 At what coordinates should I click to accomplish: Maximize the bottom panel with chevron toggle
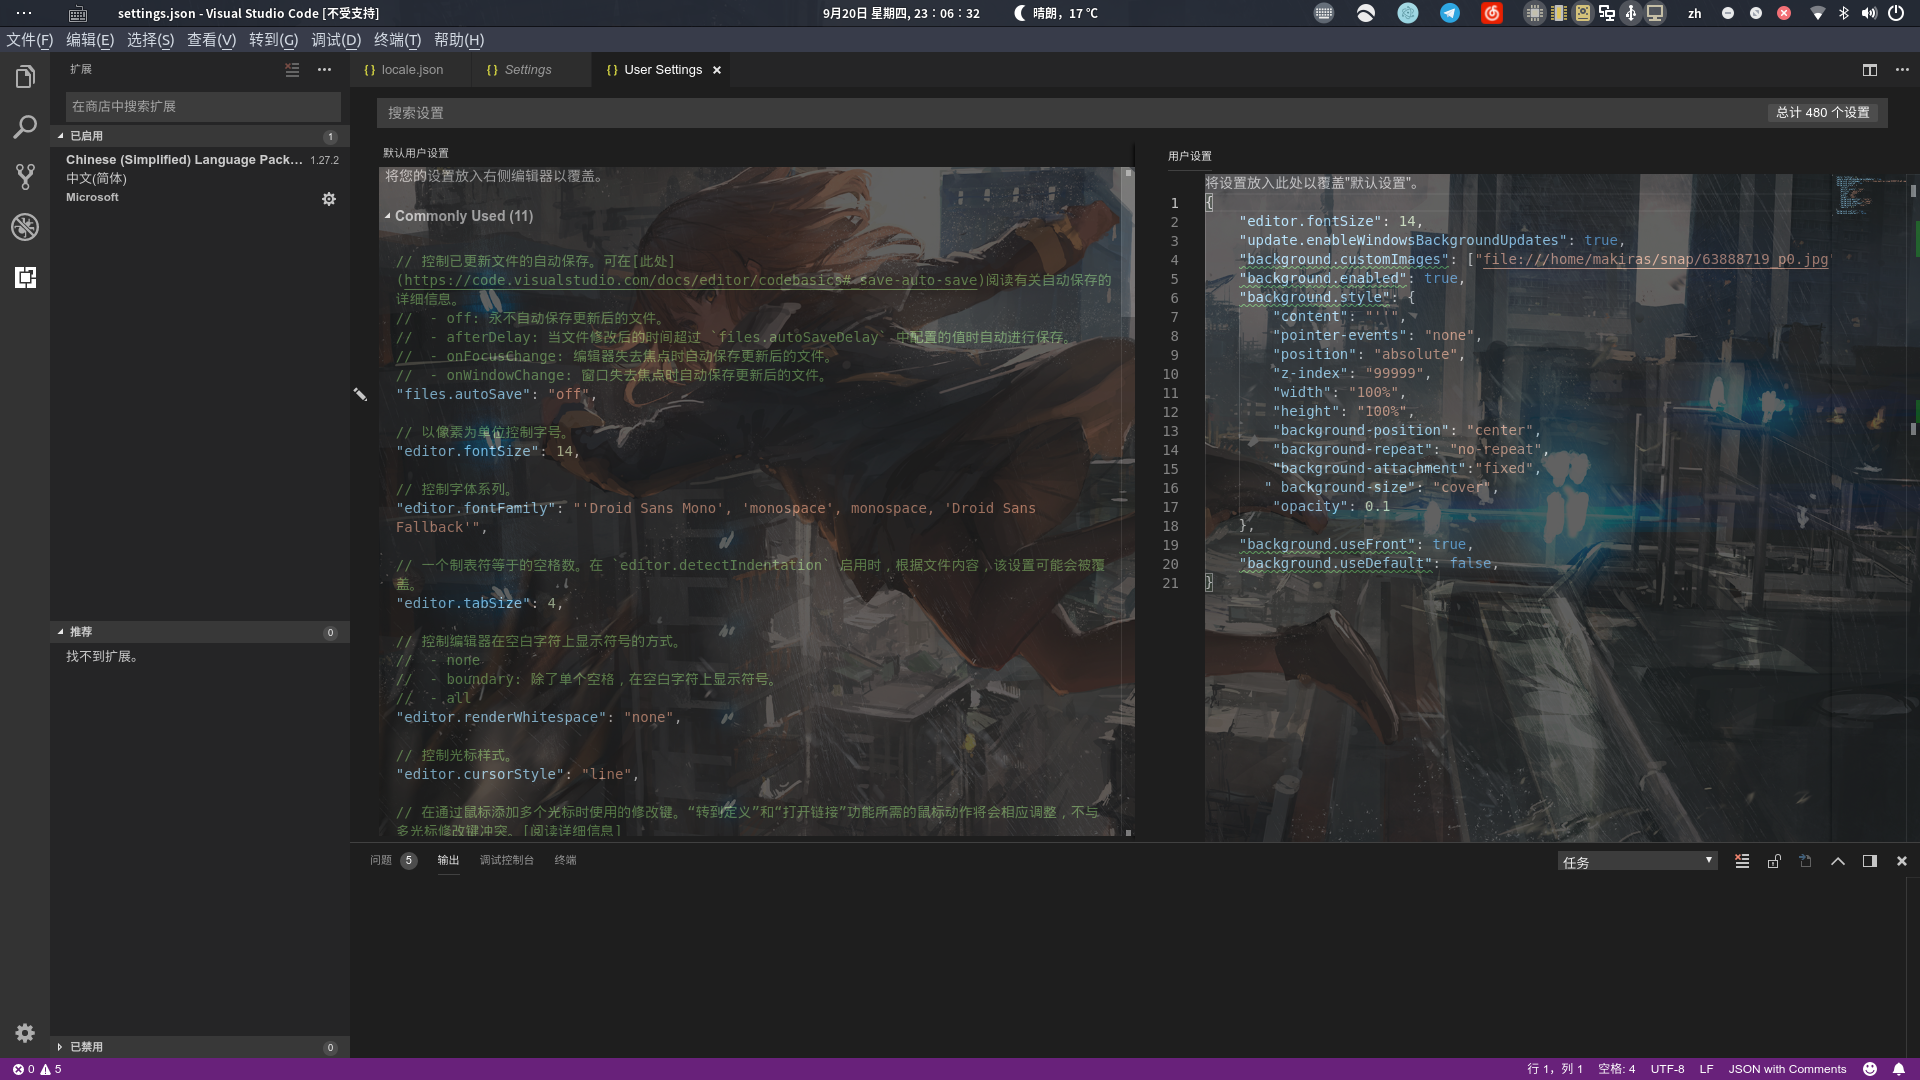tap(1838, 861)
